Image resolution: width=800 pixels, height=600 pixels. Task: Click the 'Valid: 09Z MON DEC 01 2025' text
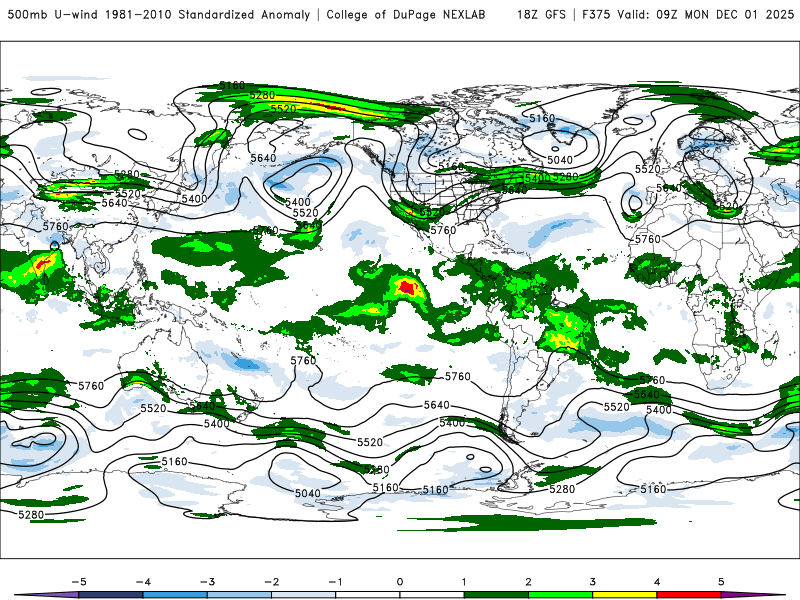click(706, 14)
